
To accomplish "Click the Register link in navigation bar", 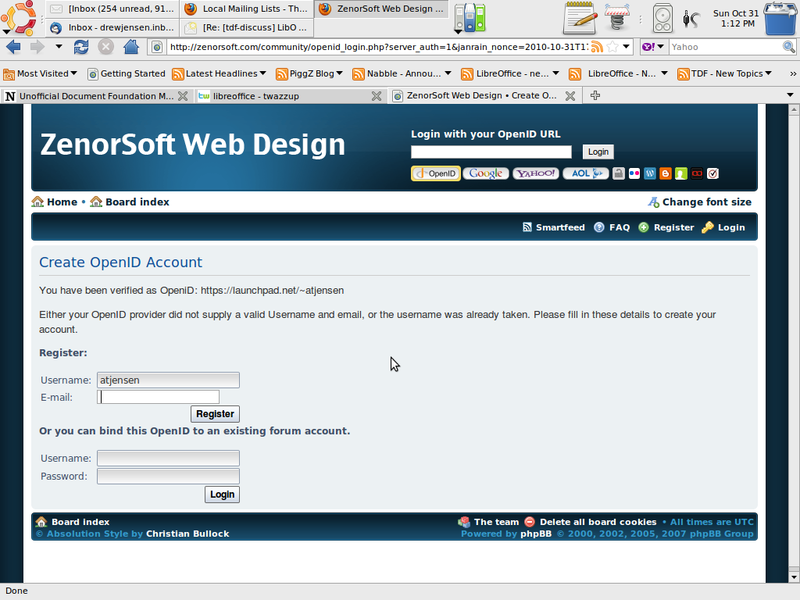I will [666, 228].
